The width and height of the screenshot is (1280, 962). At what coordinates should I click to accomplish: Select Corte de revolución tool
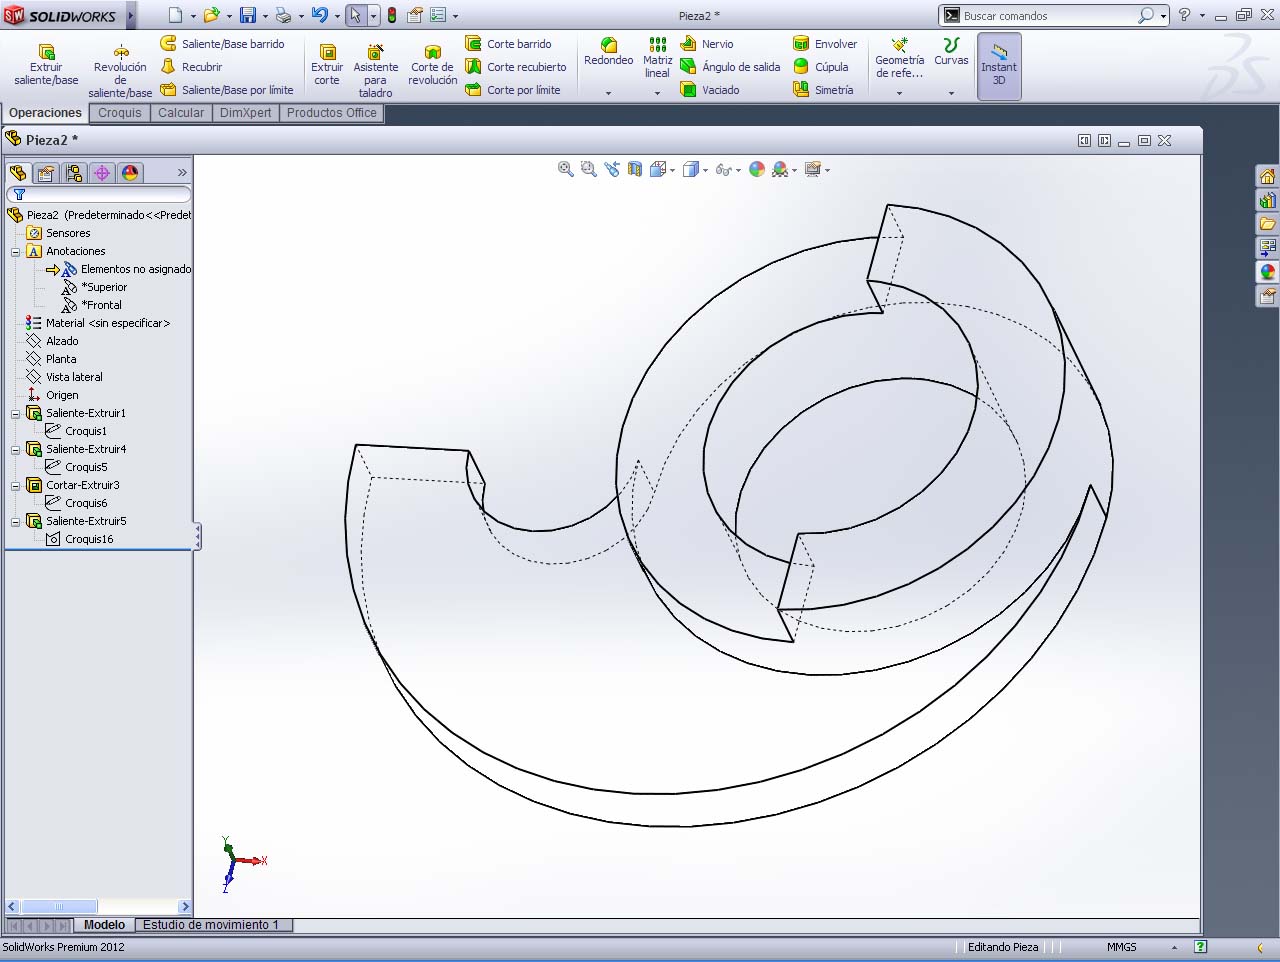432,64
